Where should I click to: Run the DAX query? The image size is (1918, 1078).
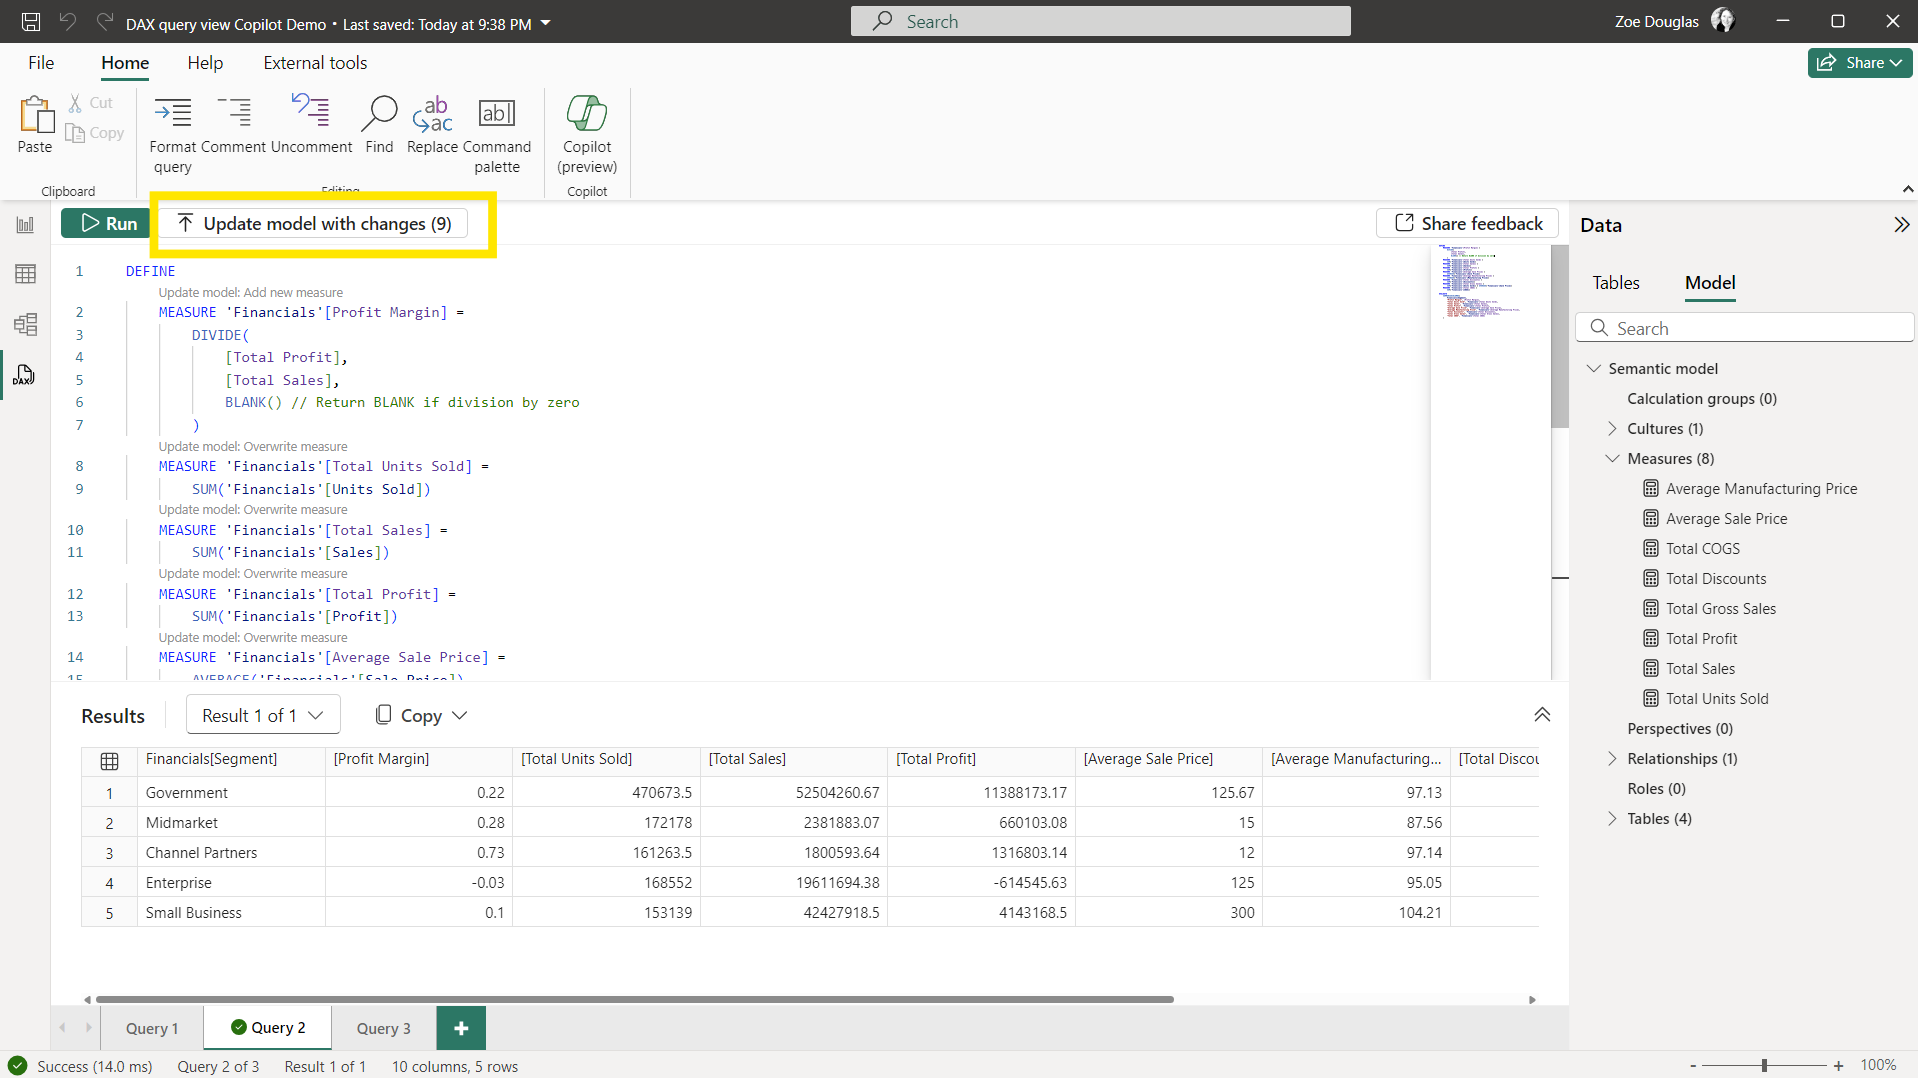[106, 223]
